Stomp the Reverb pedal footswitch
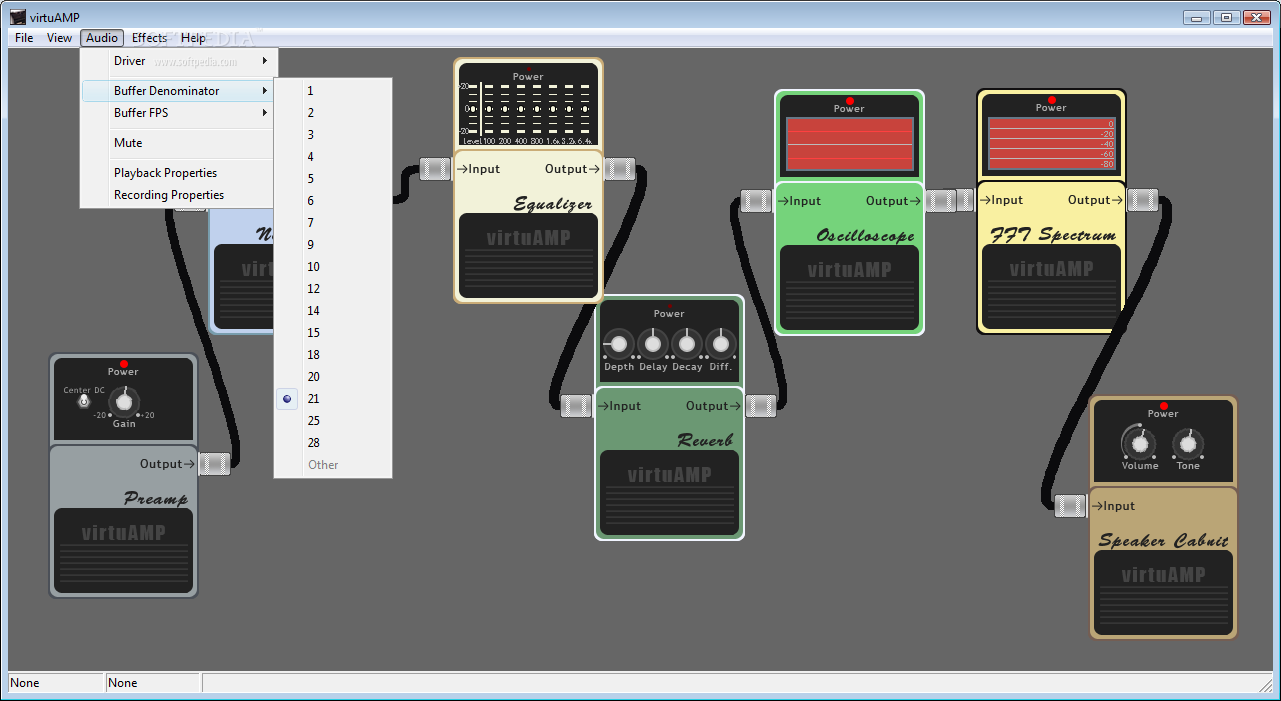The image size is (1281, 701). tap(669, 492)
